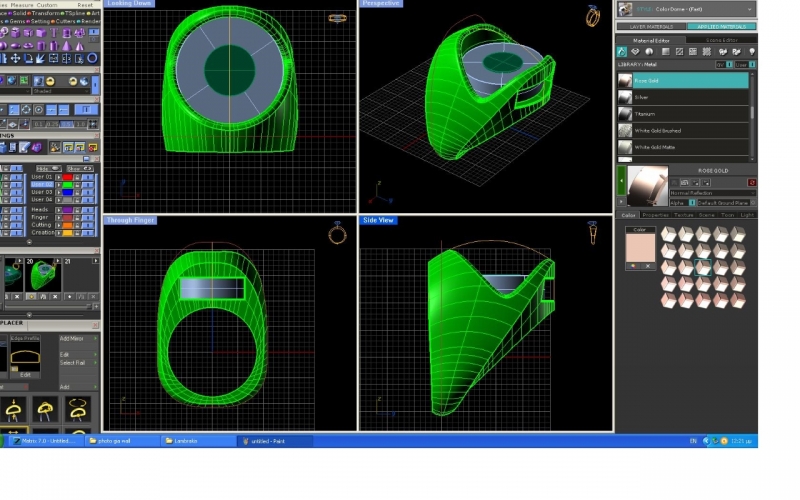Screen dimensions: 800x500
Task: Click the ring icon in Through Finger viewport
Action: click(x=337, y=233)
